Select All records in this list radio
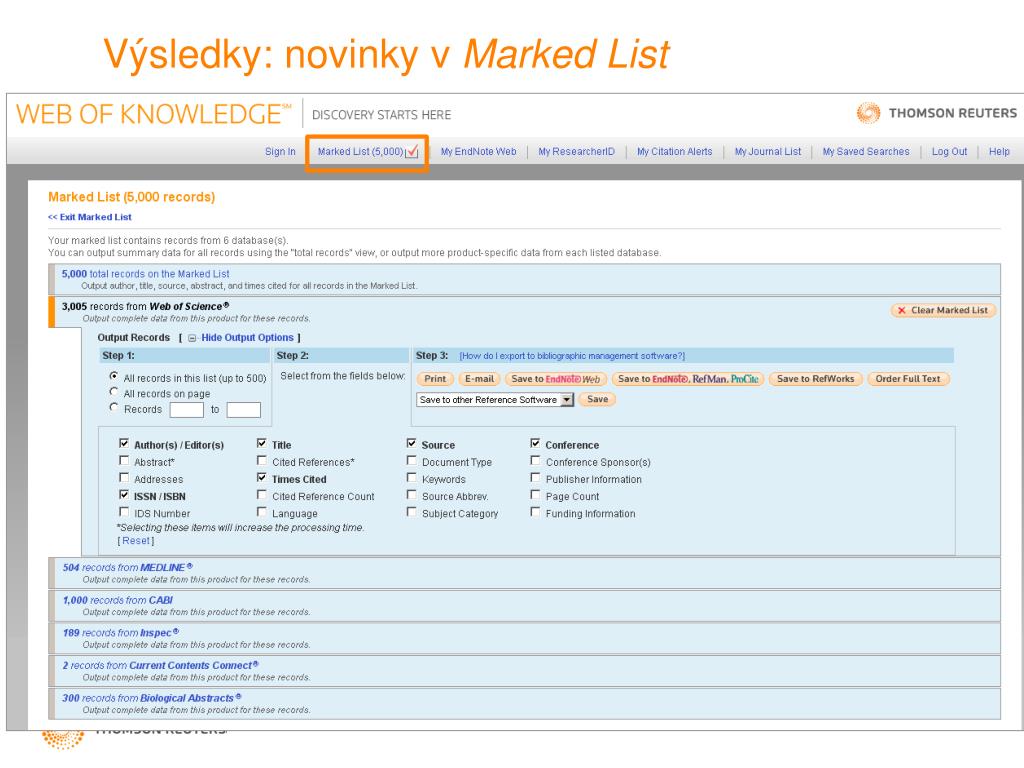 click(x=114, y=376)
